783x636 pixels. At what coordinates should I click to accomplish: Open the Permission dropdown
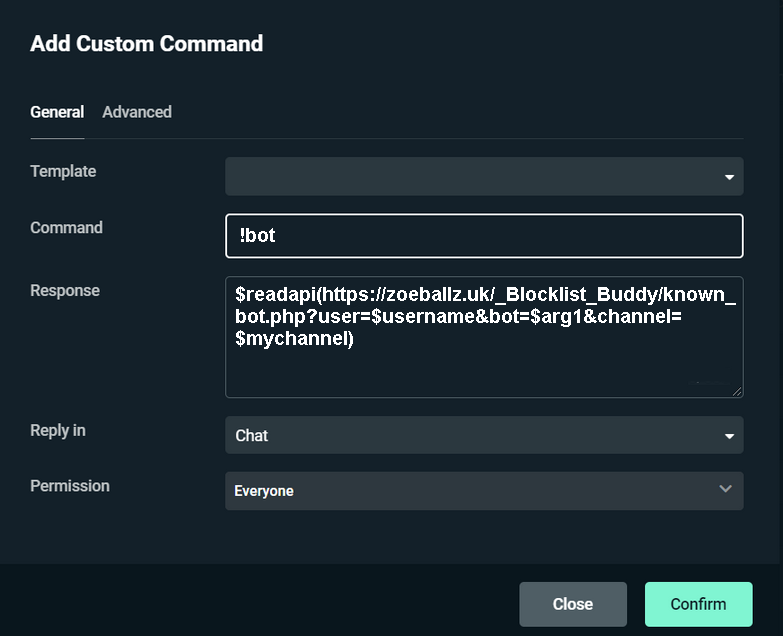tap(470, 491)
